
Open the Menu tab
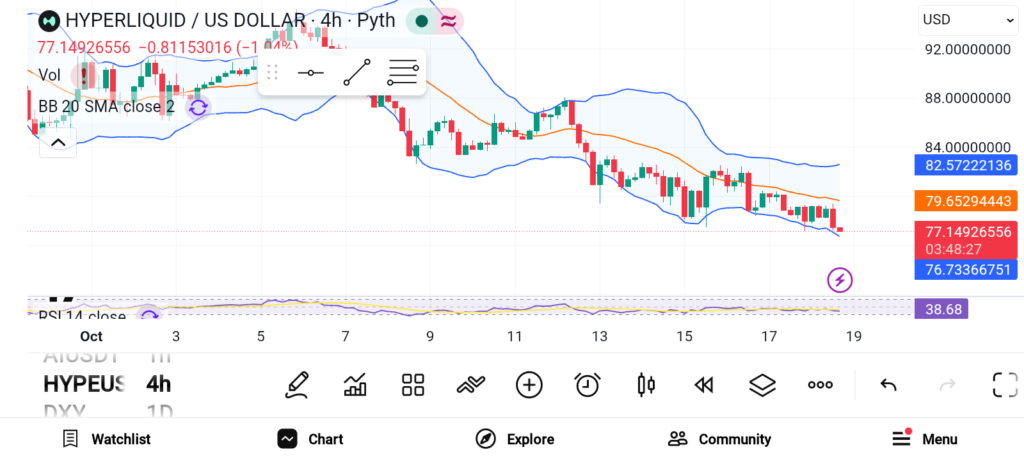pos(924,439)
